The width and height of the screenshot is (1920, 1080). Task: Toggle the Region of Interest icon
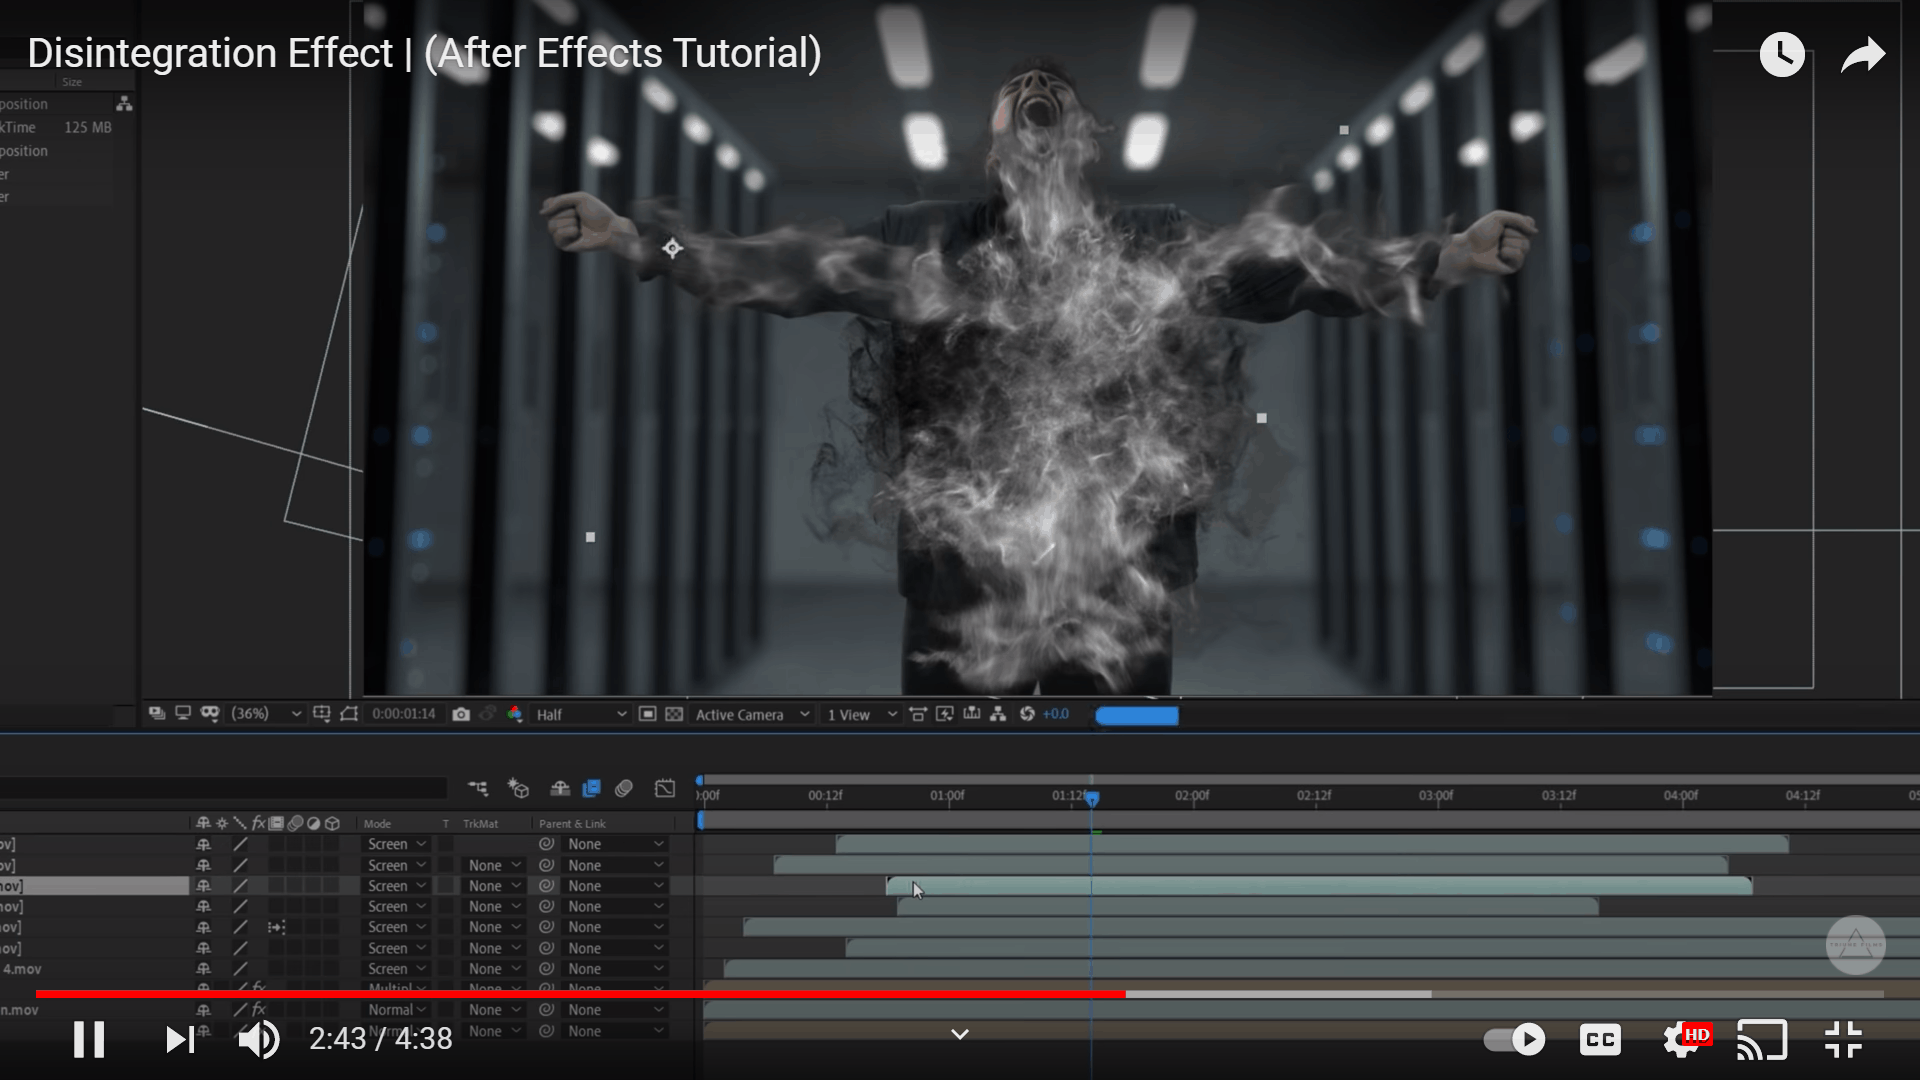[x=647, y=714]
